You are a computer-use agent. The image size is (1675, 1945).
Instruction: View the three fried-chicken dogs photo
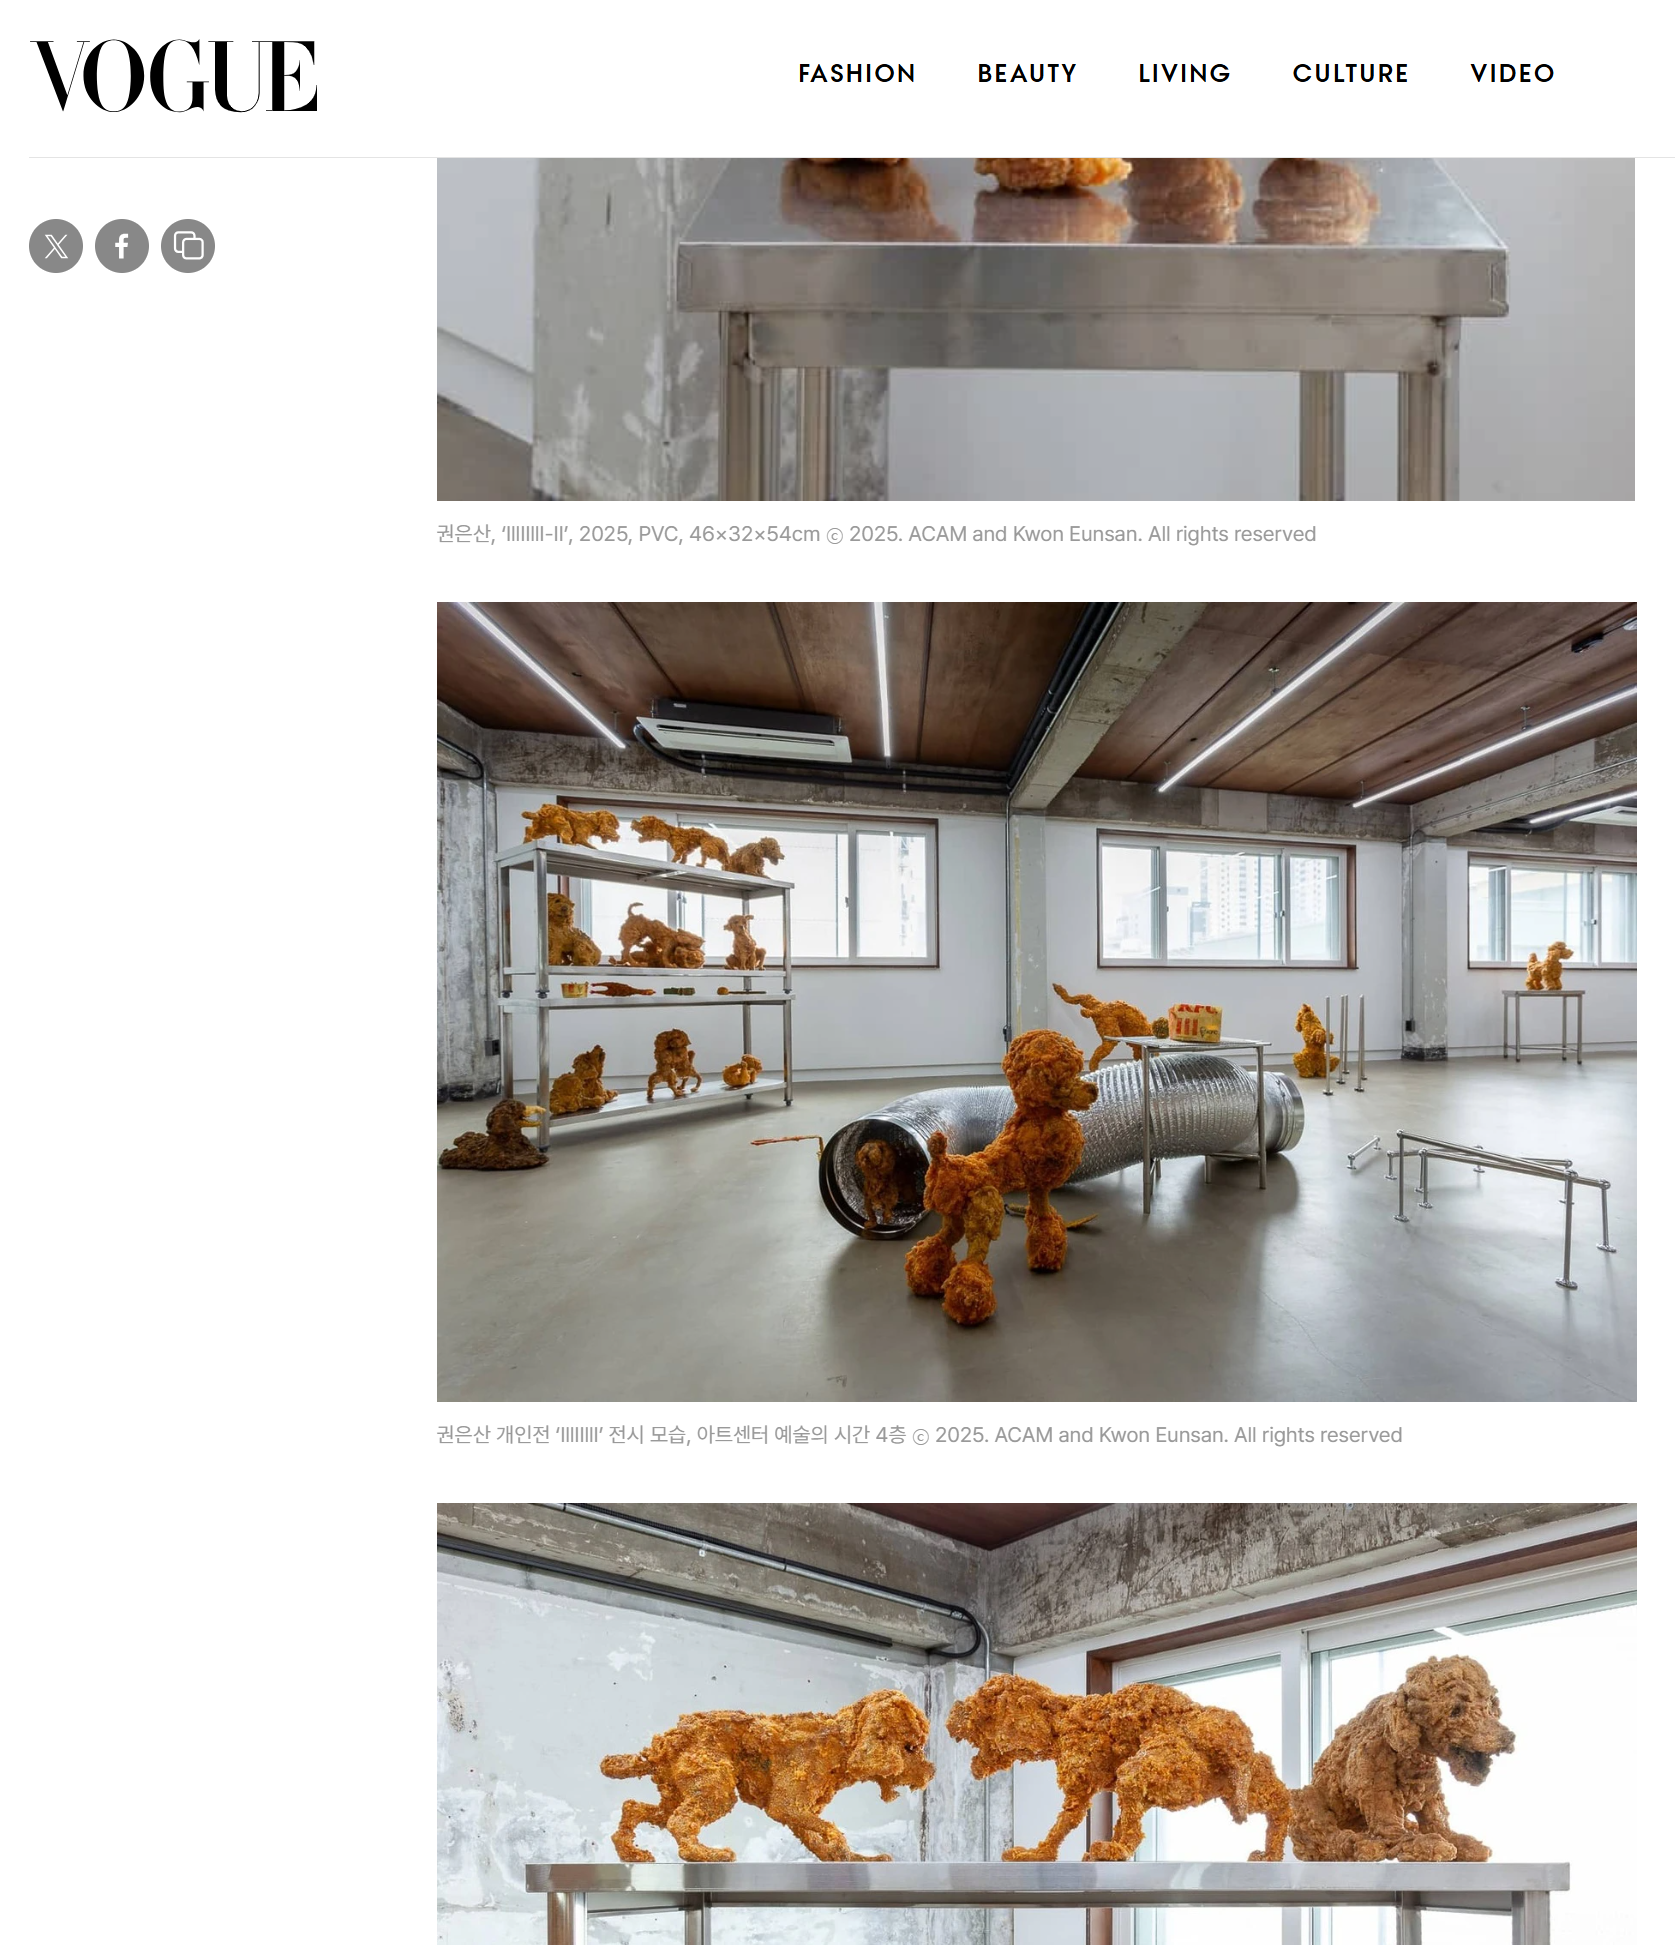click(x=1036, y=1724)
